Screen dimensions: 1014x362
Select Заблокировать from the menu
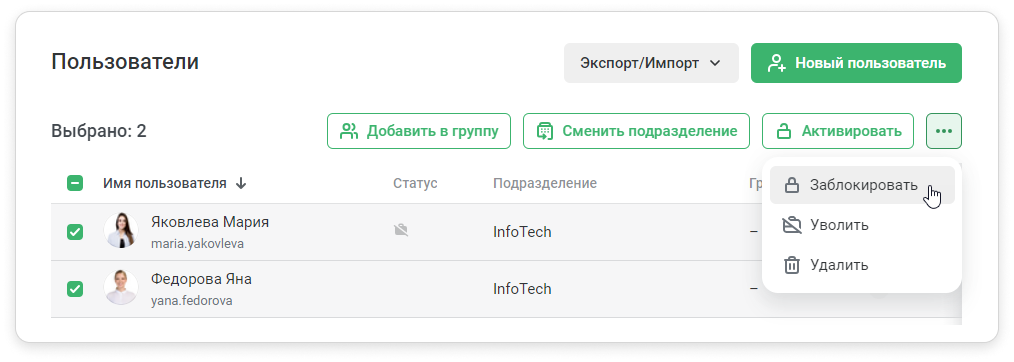pyautogui.click(x=862, y=186)
